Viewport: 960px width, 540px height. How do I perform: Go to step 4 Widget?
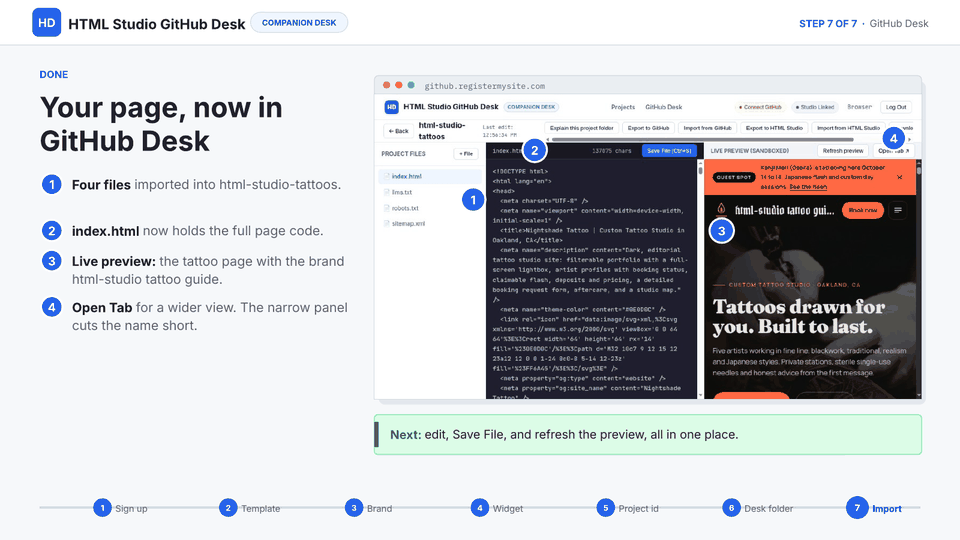[x=497, y=508]
